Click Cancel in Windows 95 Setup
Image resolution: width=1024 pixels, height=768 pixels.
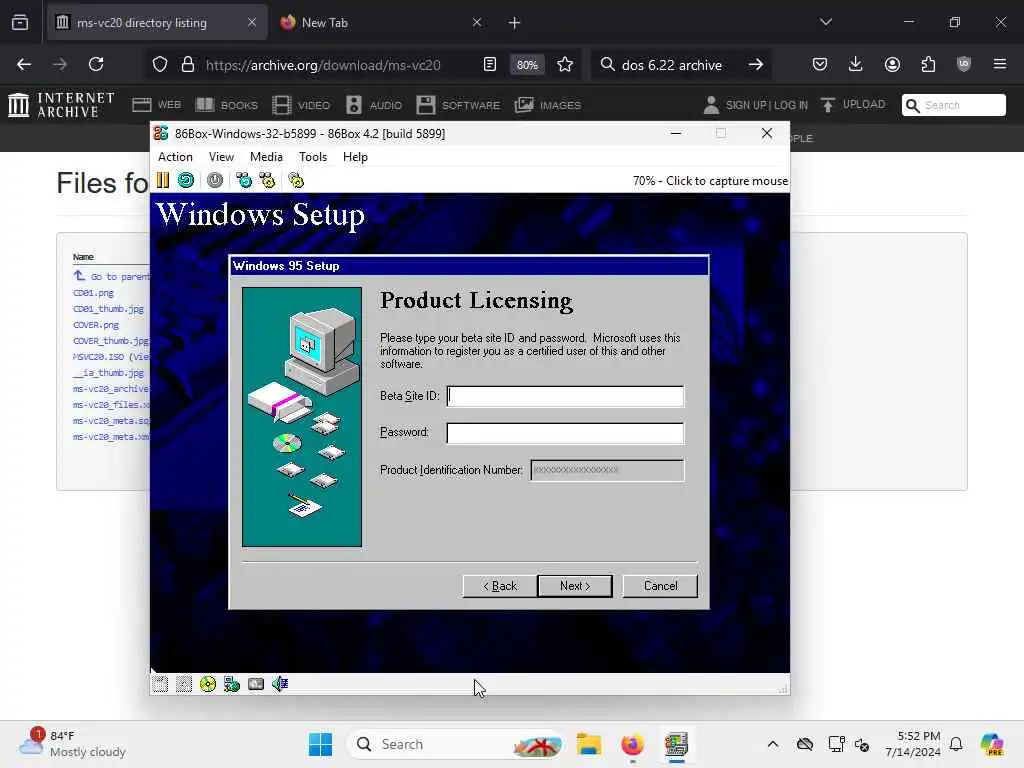[660, 586]
